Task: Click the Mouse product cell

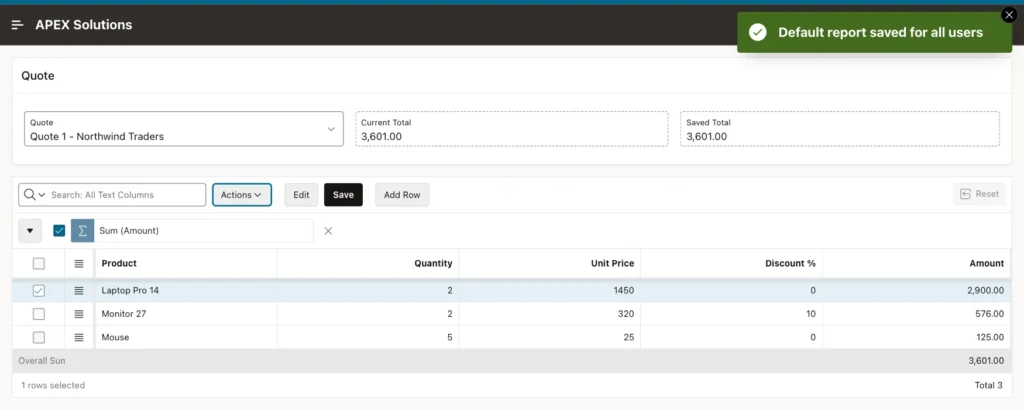Action: tap(185, 338)
